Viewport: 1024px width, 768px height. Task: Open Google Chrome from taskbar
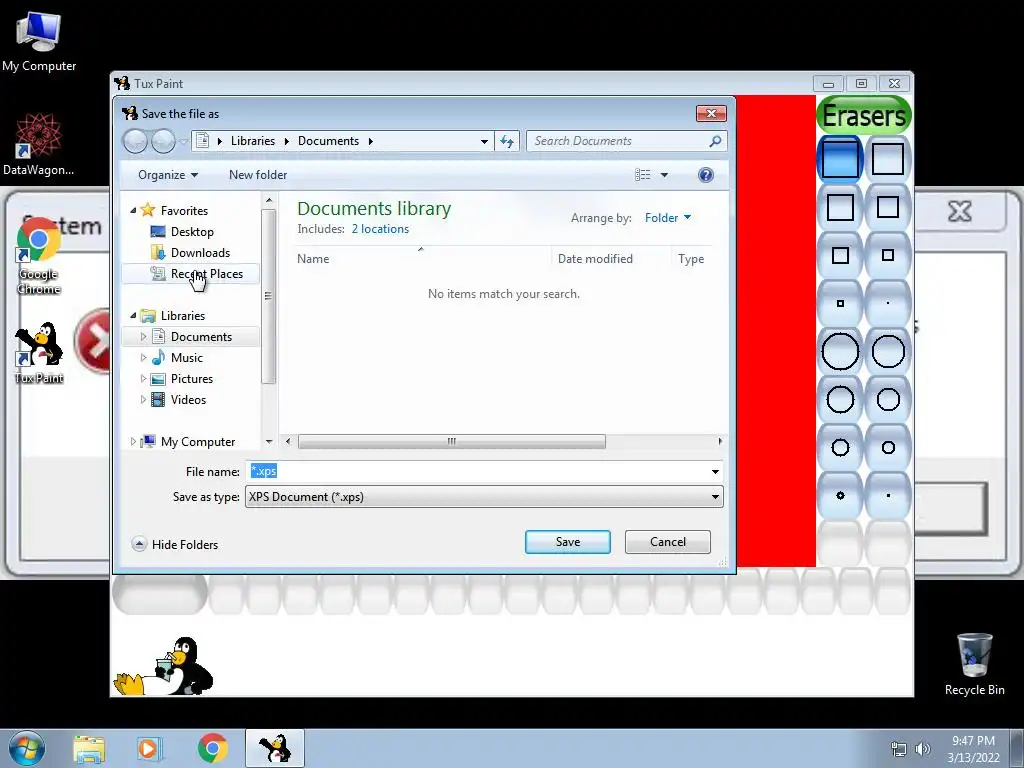tap(212, 749)
